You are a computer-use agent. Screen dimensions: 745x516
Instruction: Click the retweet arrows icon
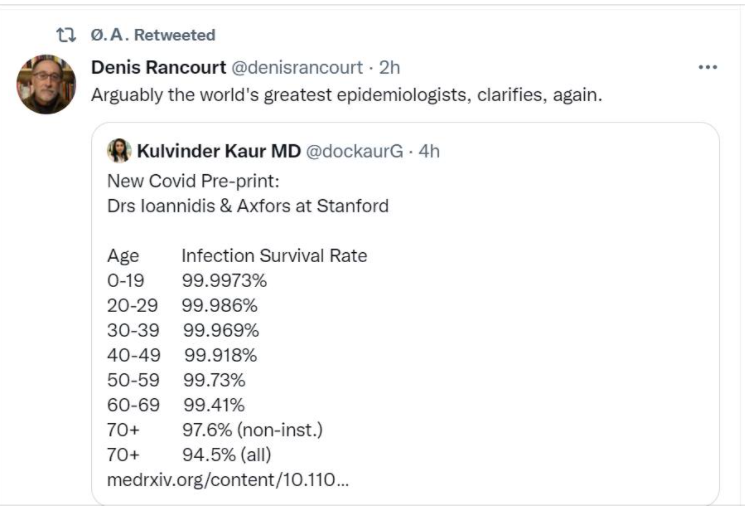(x=65, y=35)
